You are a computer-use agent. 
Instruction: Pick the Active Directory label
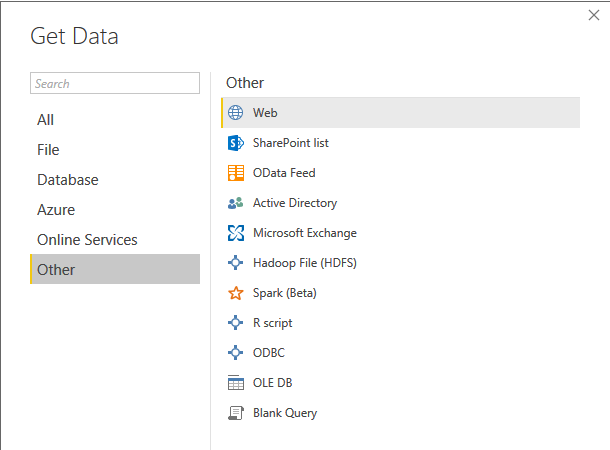pyautogui.click(x=295, y=203)
